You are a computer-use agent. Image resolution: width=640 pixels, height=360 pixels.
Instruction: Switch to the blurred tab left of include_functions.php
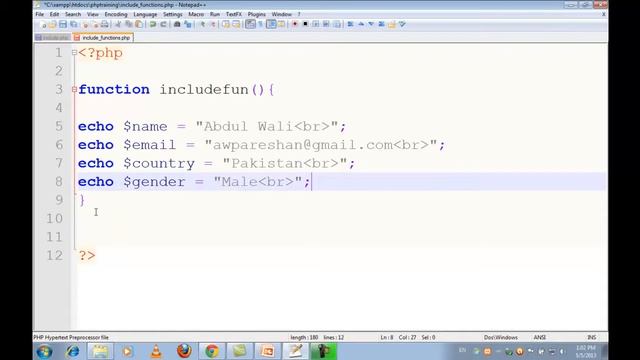click(53, 38)
